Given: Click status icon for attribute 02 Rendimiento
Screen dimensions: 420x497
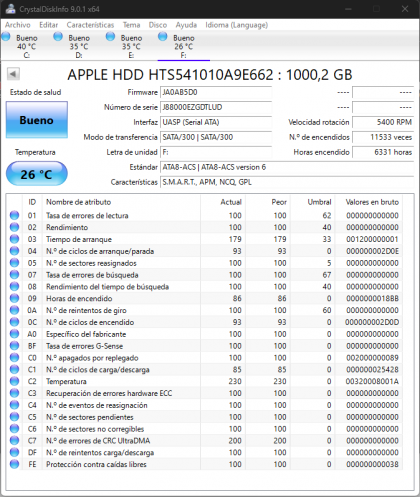Looking at the screenshot, I should coord(14,227).
